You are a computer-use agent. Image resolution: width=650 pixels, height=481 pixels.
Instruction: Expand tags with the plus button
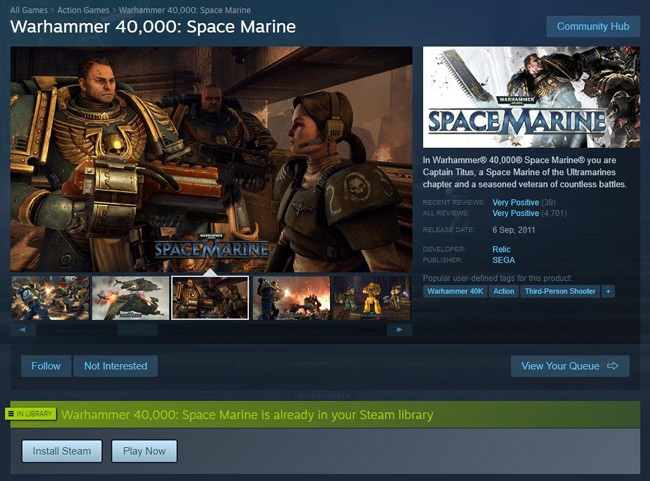click(608, 291)
